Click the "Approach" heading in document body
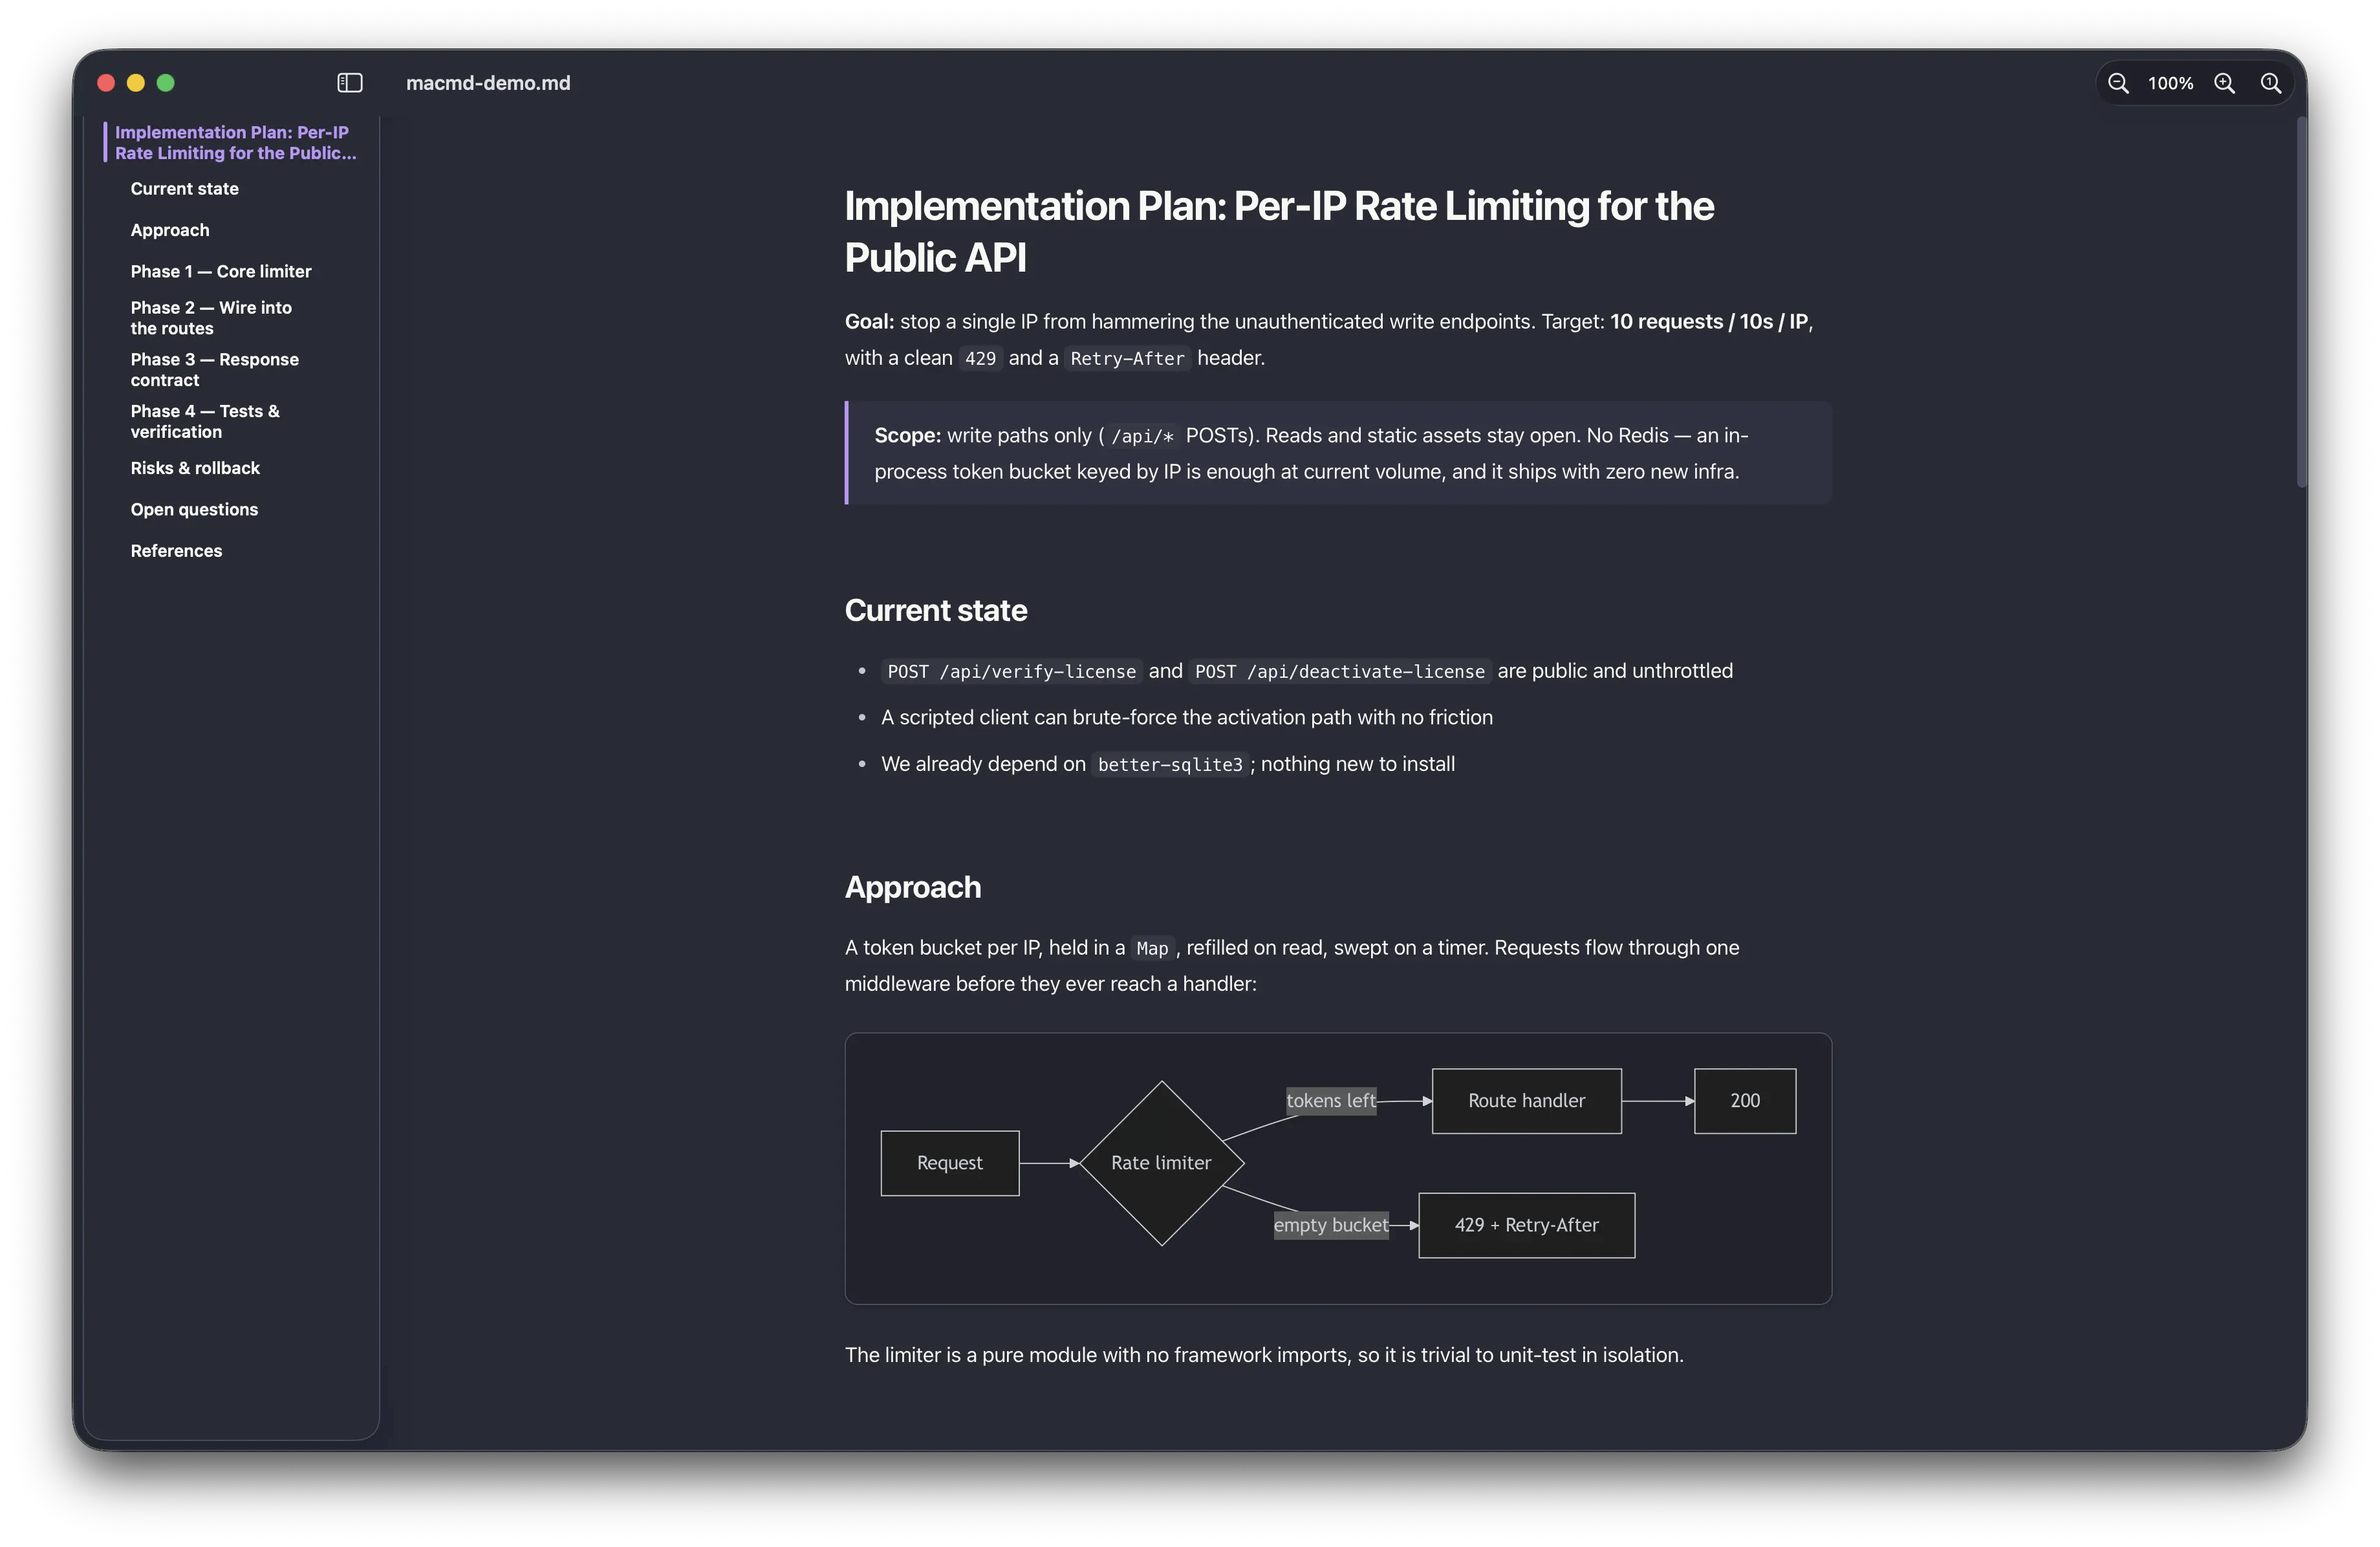Screen dimensions: 2380x1547 [x=913, y=887]
